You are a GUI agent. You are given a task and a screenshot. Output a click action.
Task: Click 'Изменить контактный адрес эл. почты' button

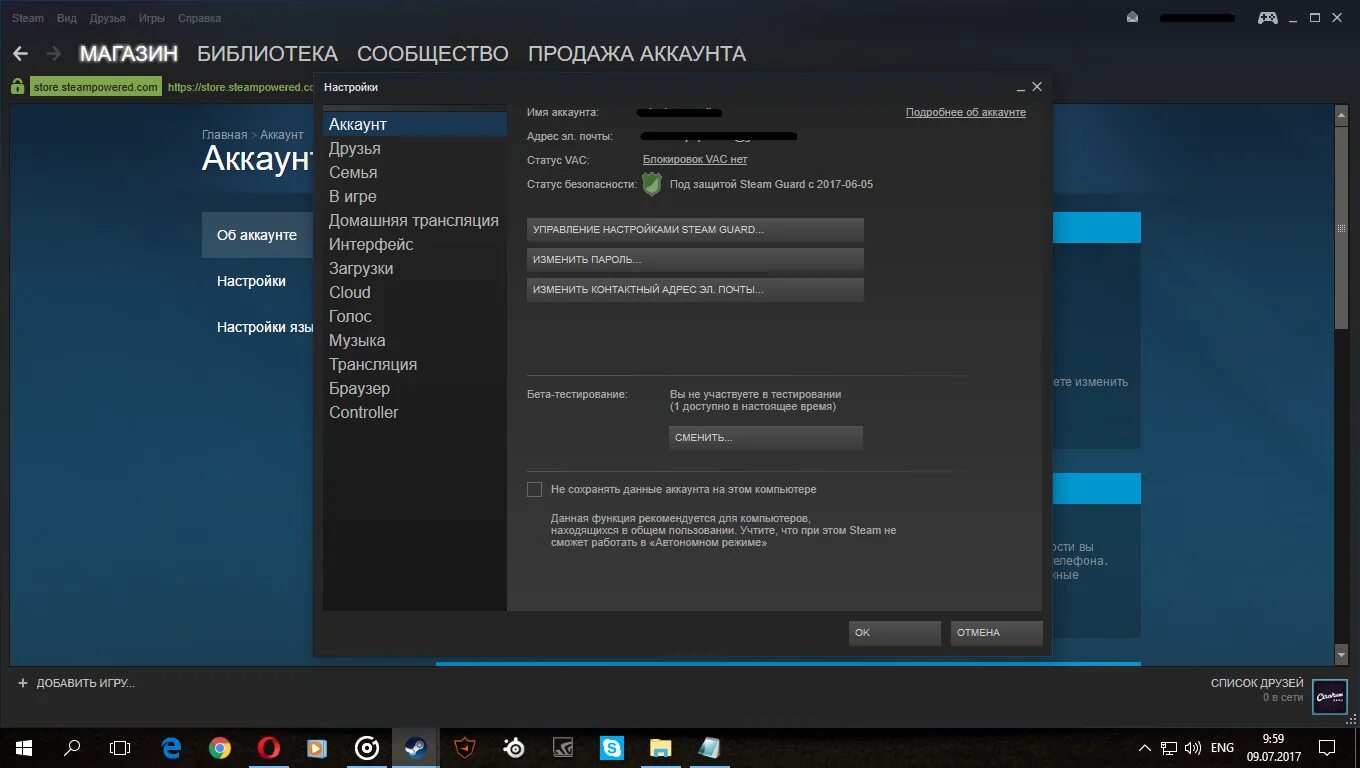pos(695,290)
